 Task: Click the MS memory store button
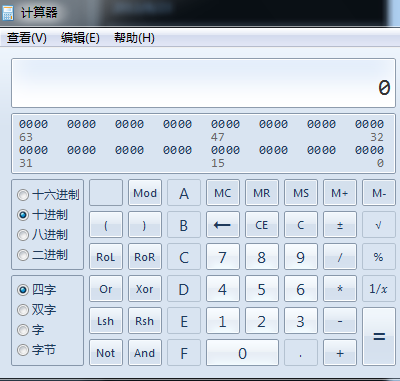click(301, 193)
